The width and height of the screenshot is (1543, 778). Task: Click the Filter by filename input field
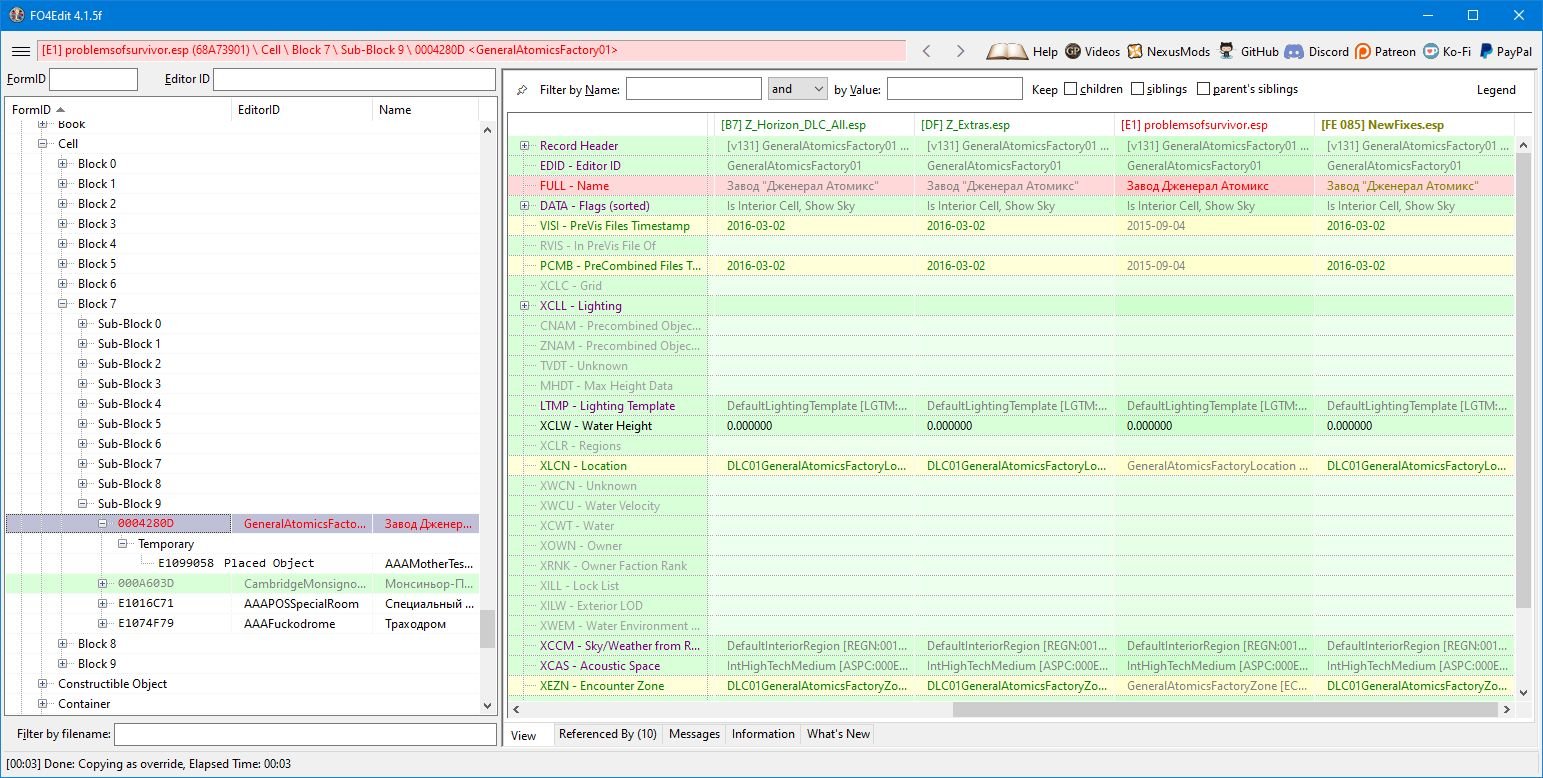[305, 735]
